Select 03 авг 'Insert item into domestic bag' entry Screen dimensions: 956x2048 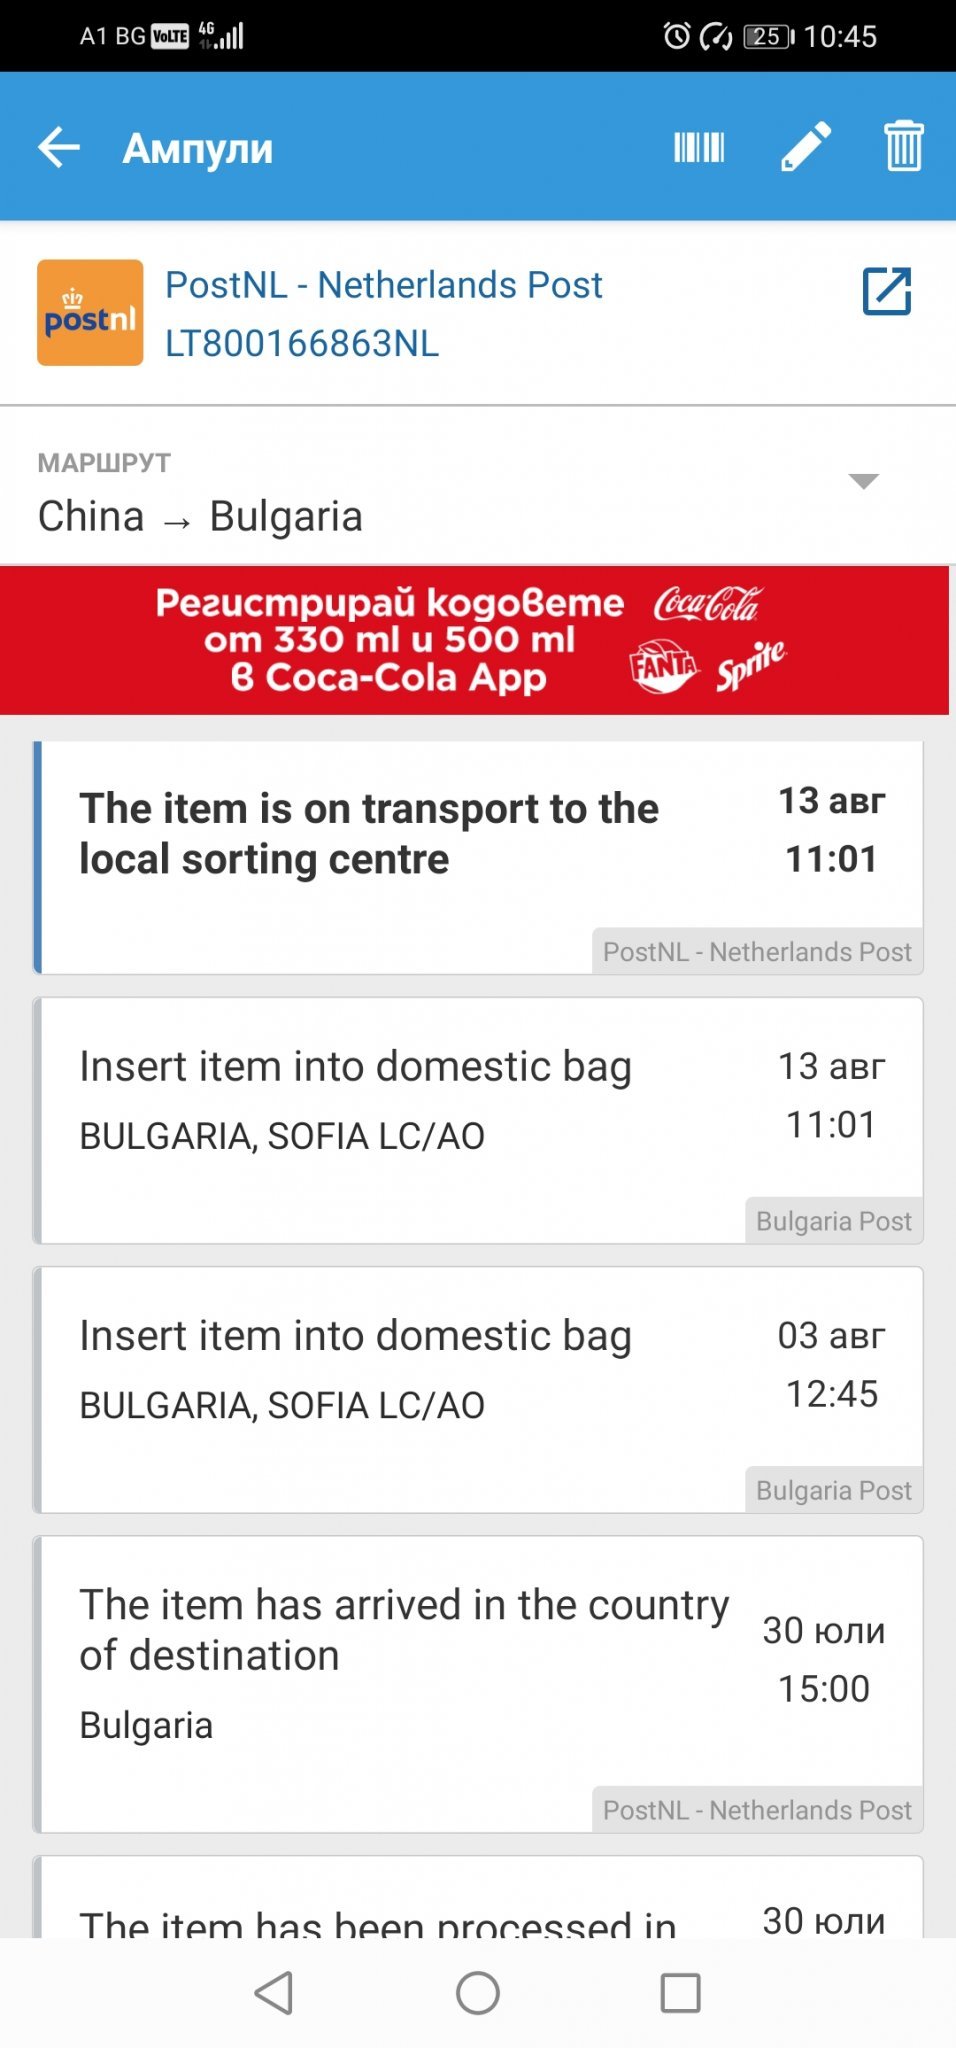pyautogui.click(x=478, y=1389)
